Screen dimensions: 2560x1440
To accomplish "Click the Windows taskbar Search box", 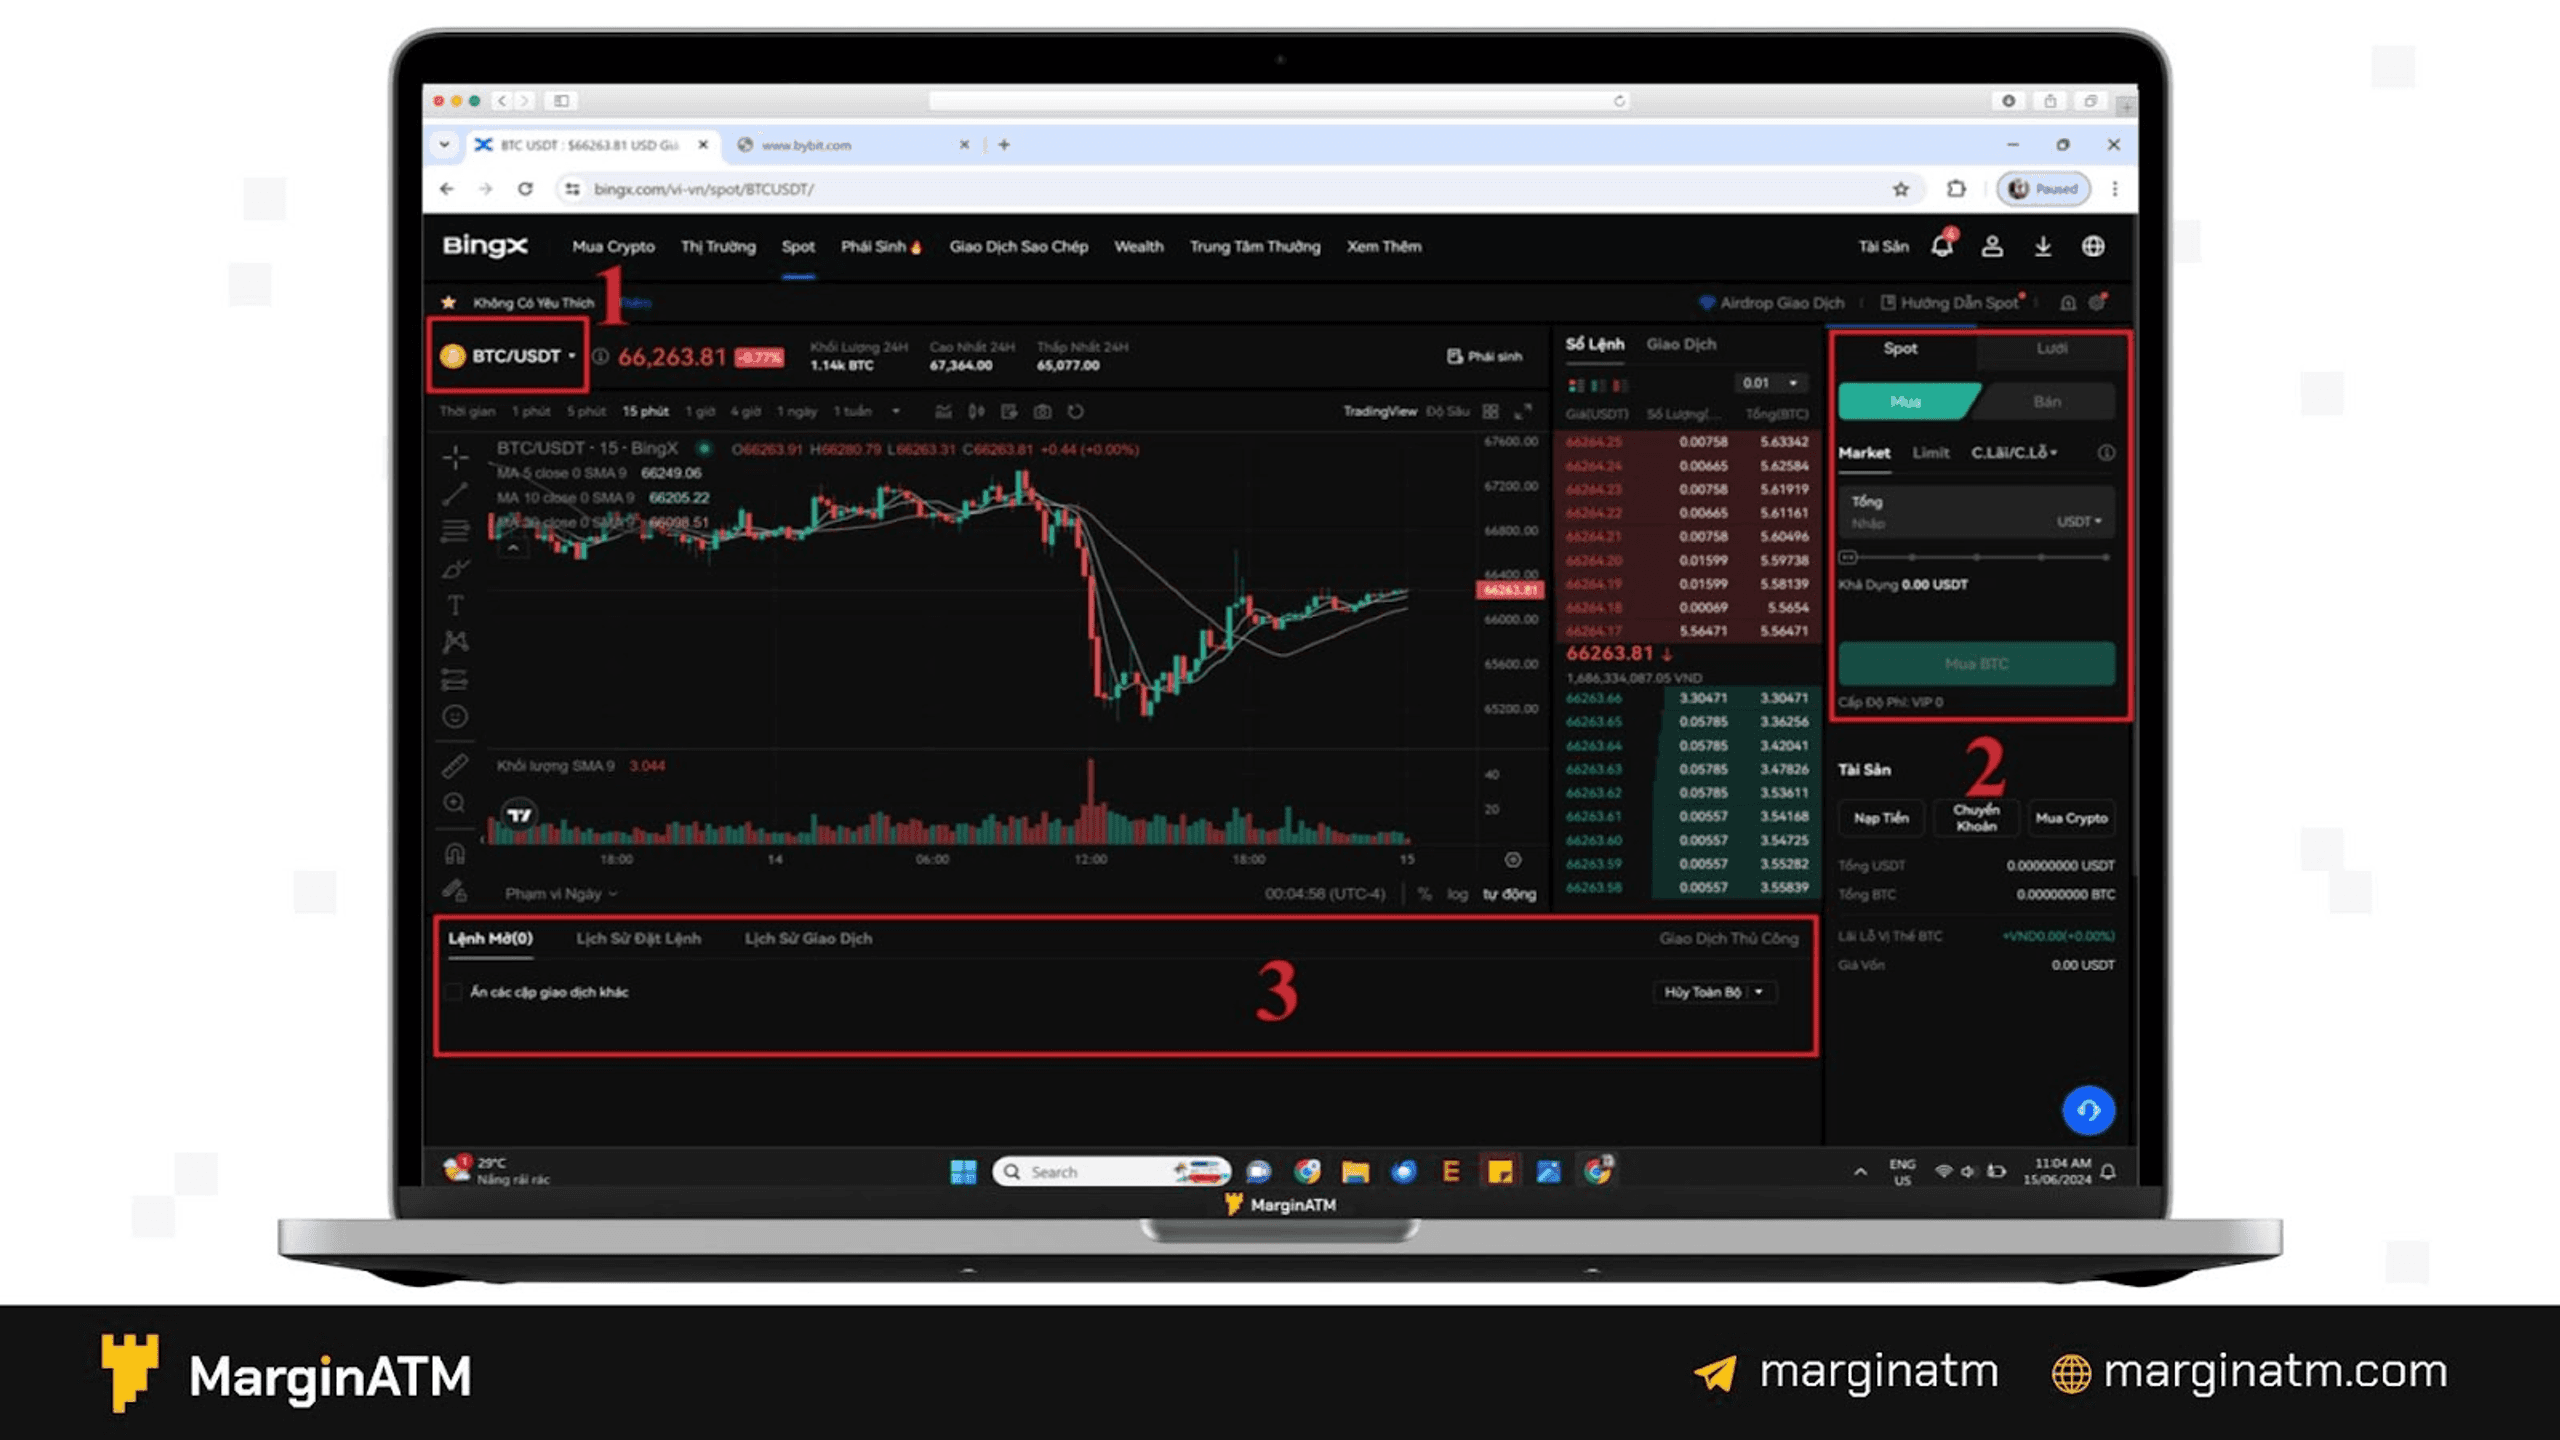I will pyautogui.click(x=1111, y=1171).
